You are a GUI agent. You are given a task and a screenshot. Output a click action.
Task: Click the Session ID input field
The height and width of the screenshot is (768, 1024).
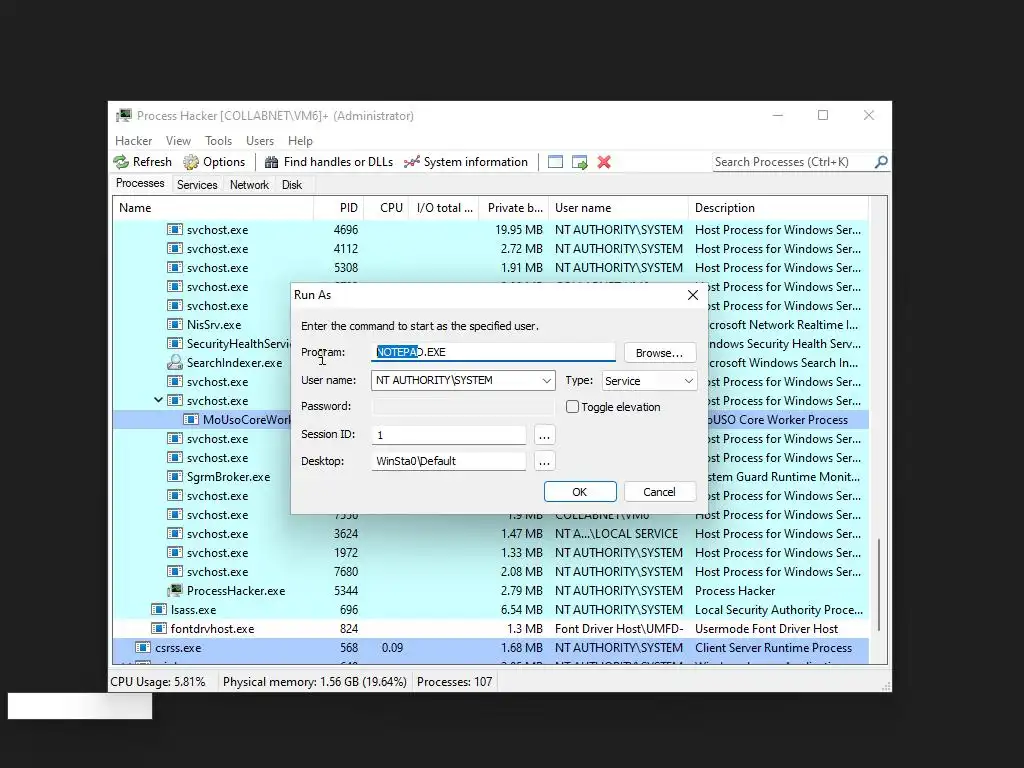pos(449,435)
